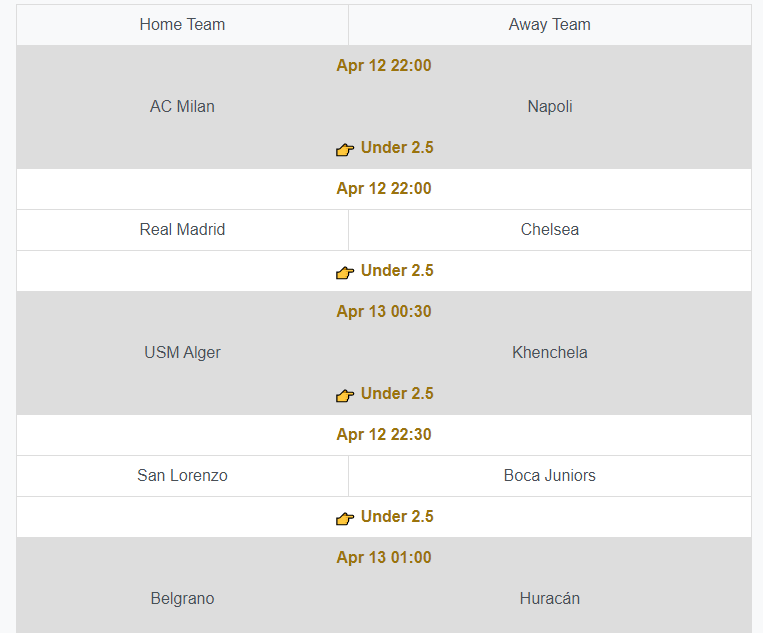Click the San Lorenzo home team cell
The width and height of the screenshot is (763, 633).
pyautogui.click(x=182, y=476)
